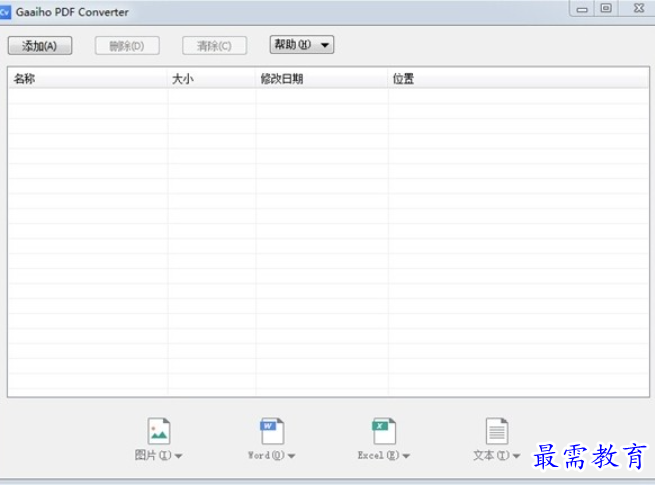Select the text file conversion icon
The width and height of the screenshot is (655, 488).
click(x=497, y=431)
